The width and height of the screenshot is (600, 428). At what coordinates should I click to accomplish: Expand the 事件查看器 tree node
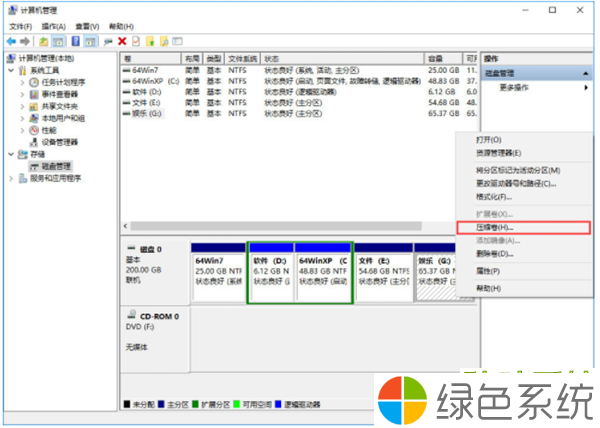pyautogui.click(x=22, y=94)
